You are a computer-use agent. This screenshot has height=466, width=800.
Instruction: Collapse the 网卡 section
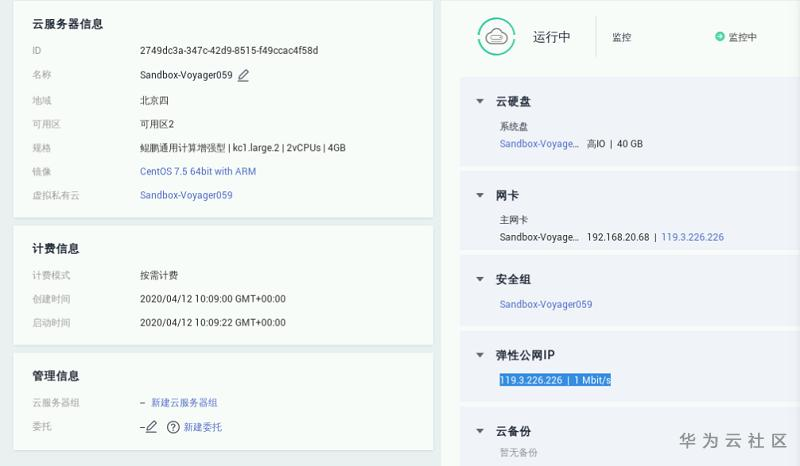coord(480,195)
